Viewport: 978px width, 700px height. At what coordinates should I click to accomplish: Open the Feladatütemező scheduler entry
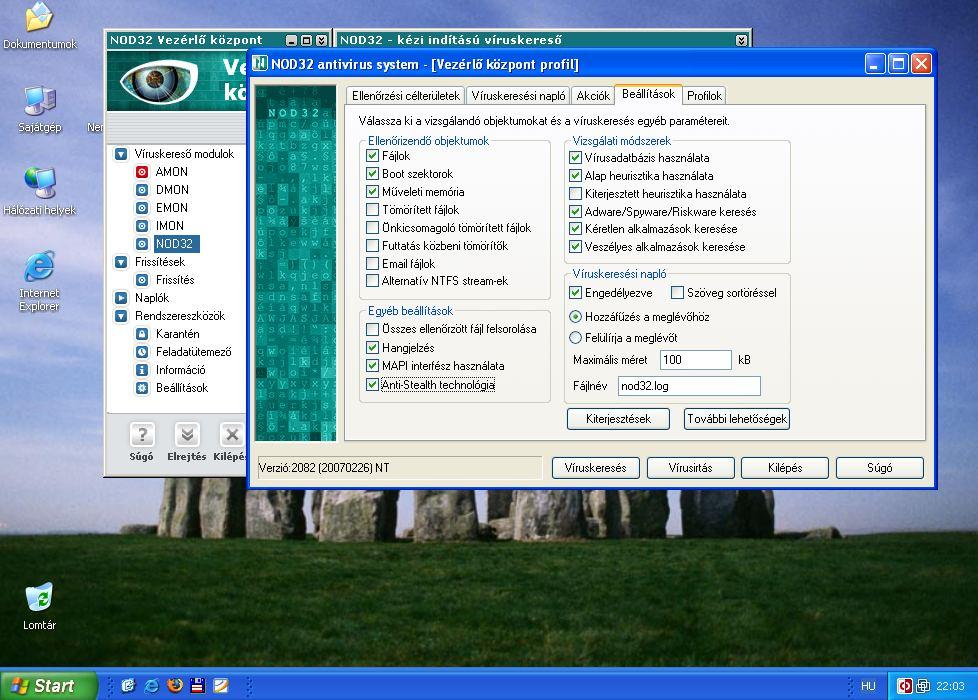(x=183, y=352)
